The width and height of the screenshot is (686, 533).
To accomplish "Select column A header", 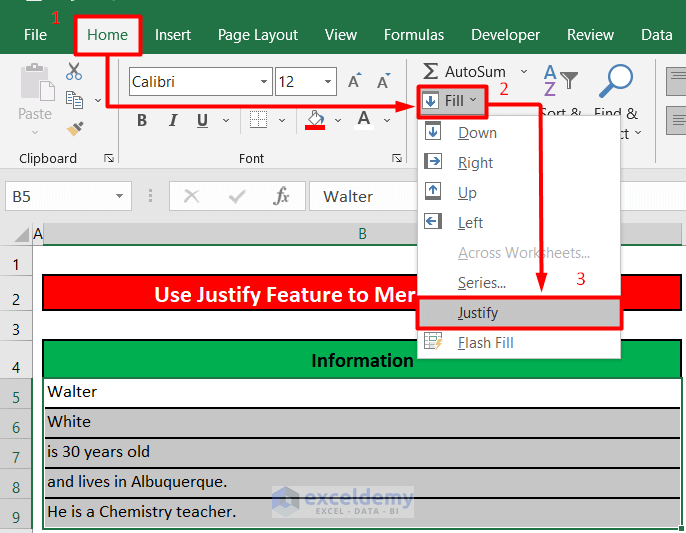I will (x=38, y=234).
